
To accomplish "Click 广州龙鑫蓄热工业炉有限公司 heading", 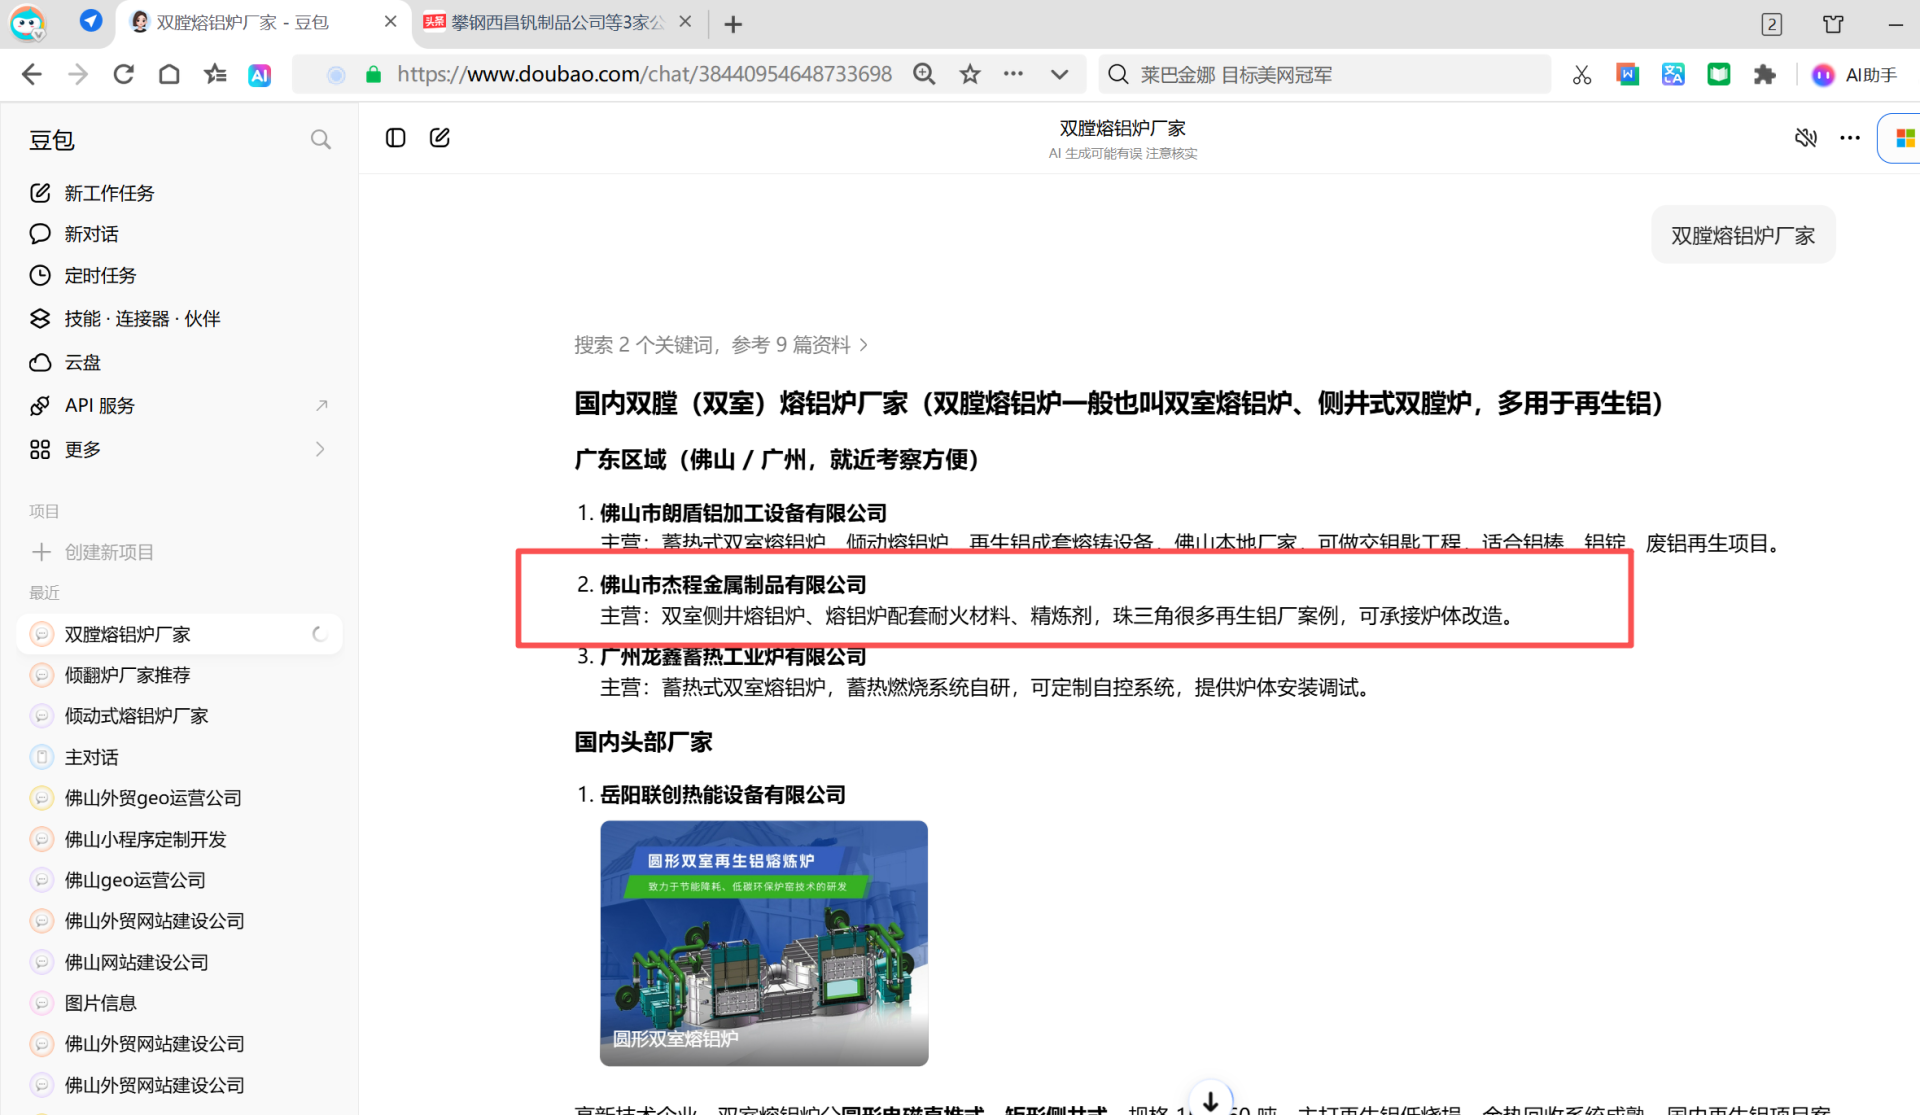I will (x=733, y=657).
